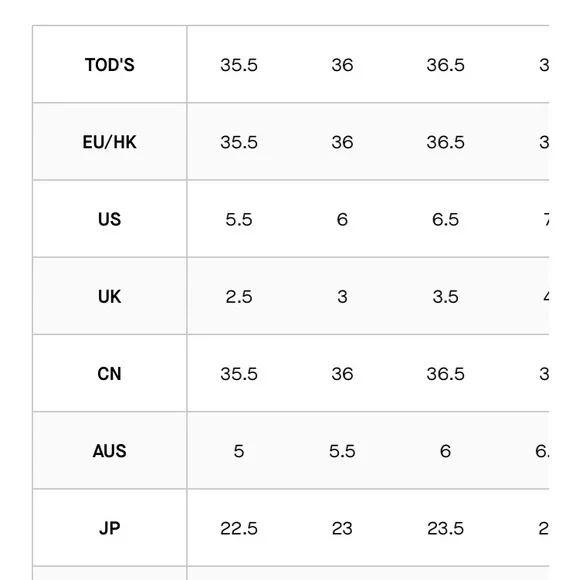
Task: Select JP size 23 cell
Action: tap(342, 529)
